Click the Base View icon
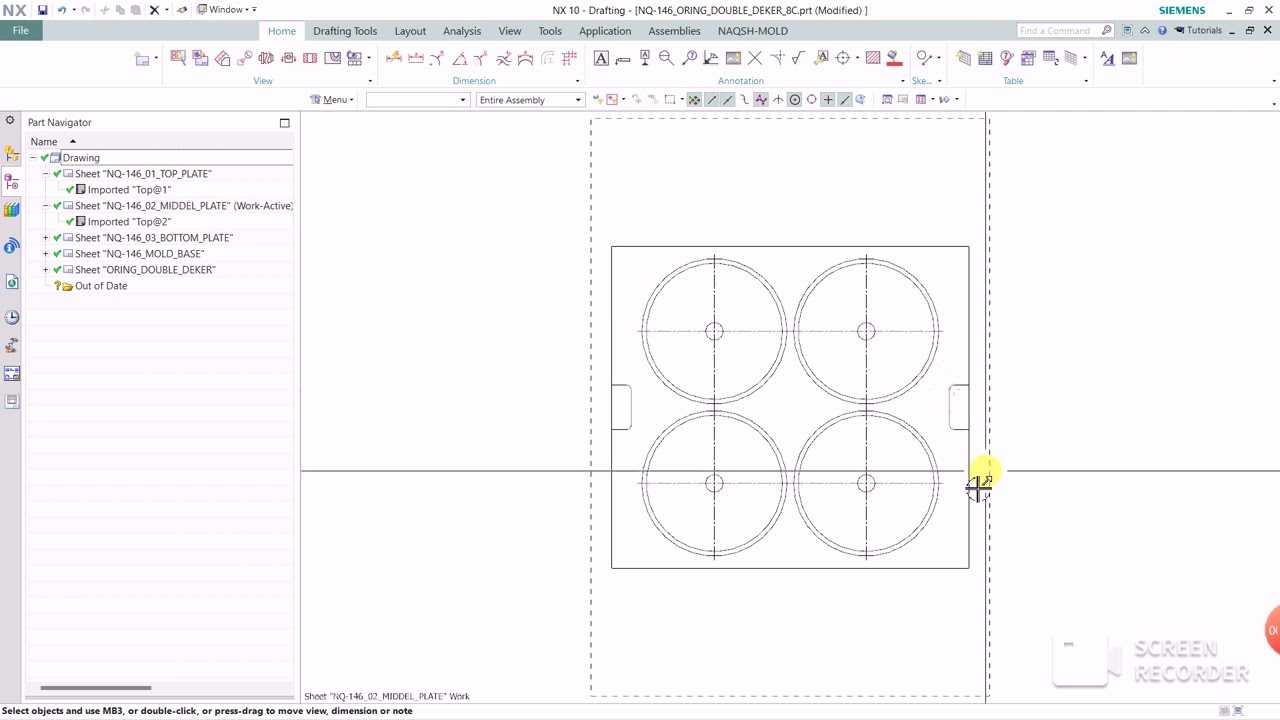1280x720 pixels. (200, 58)
